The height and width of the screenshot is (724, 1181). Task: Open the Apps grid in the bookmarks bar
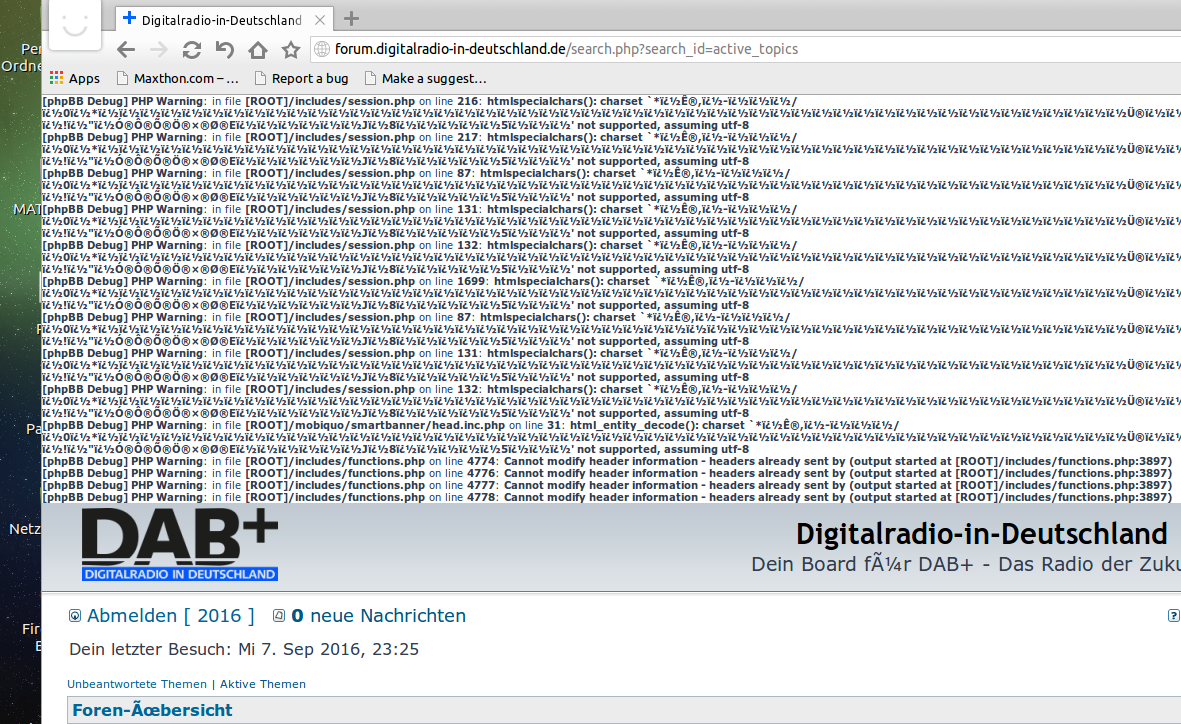point(74,78)
